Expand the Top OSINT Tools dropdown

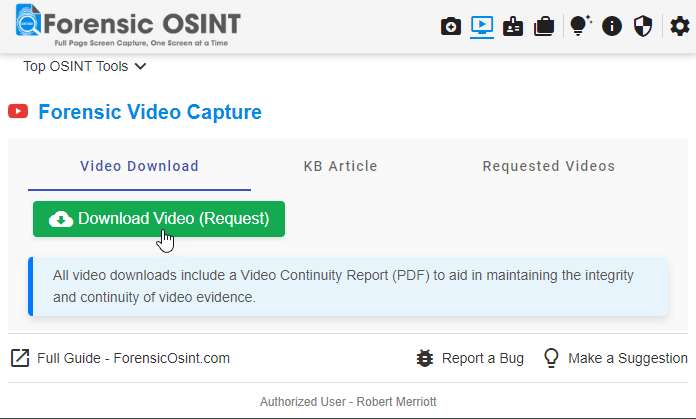[x=85, y=66]
